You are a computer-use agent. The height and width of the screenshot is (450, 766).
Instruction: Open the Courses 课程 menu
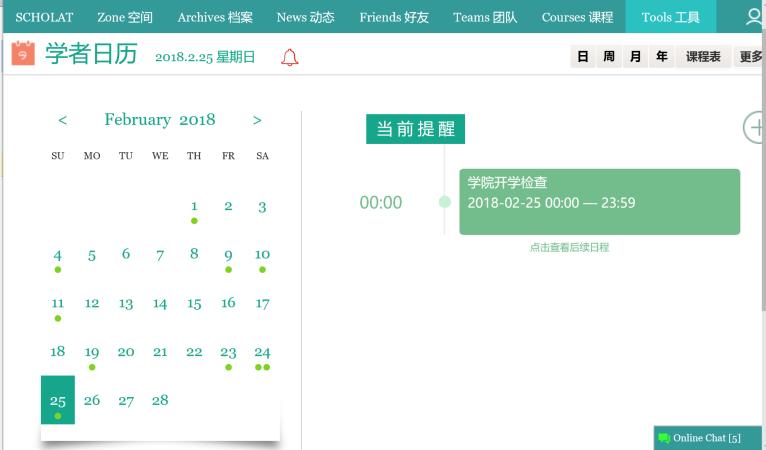click(x=577, y=17)
